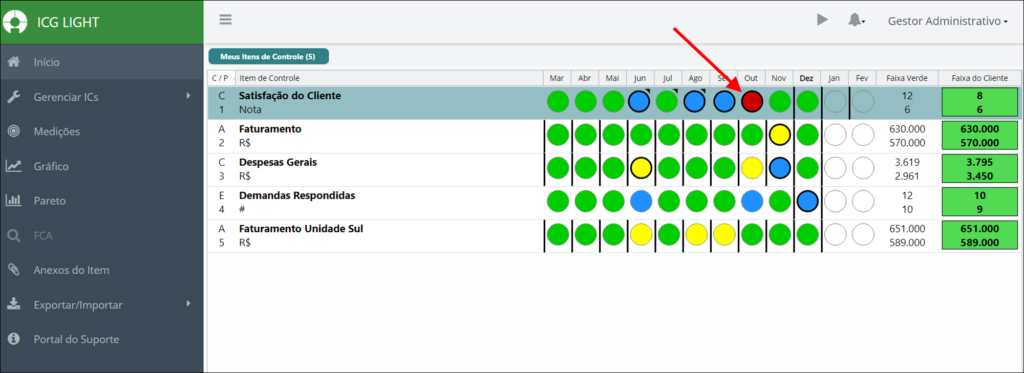This screenshot has width=1024, height=373.
Task: Select Satisfação do Cliente item
Action: coord(289,95)
